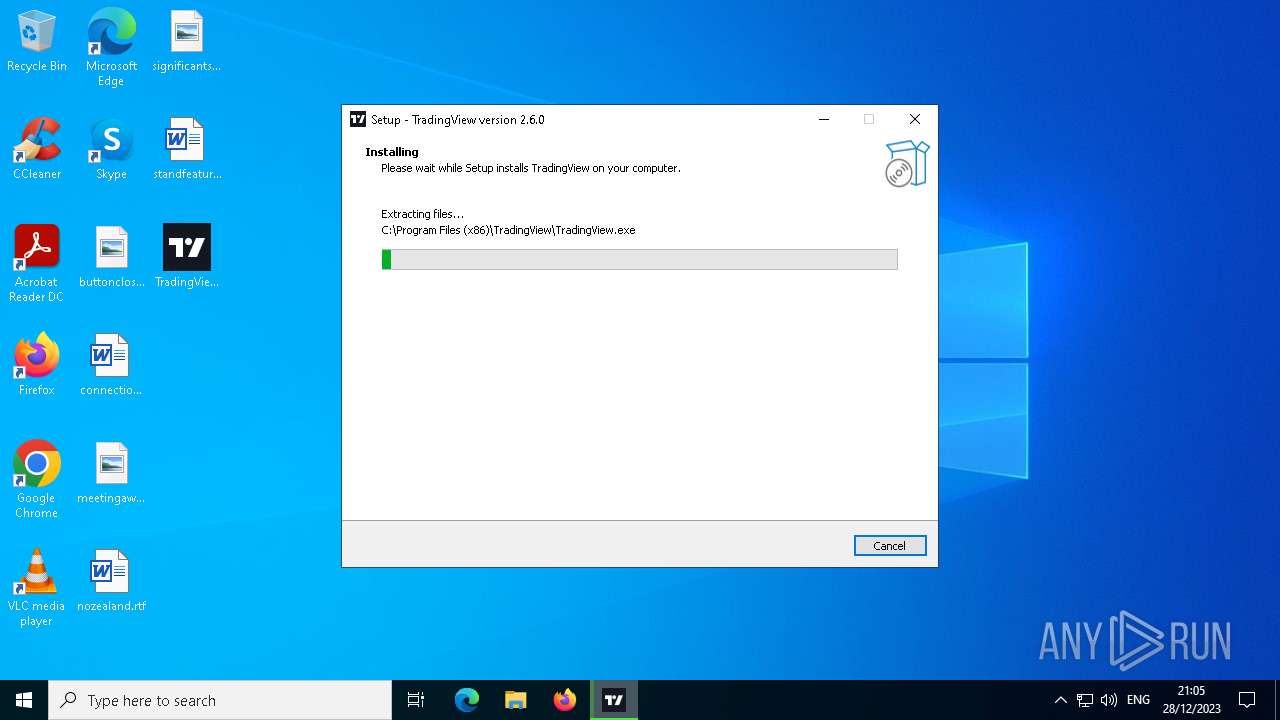Select the significants image file on desktop
1280x720 pixels.
(186, 42)
